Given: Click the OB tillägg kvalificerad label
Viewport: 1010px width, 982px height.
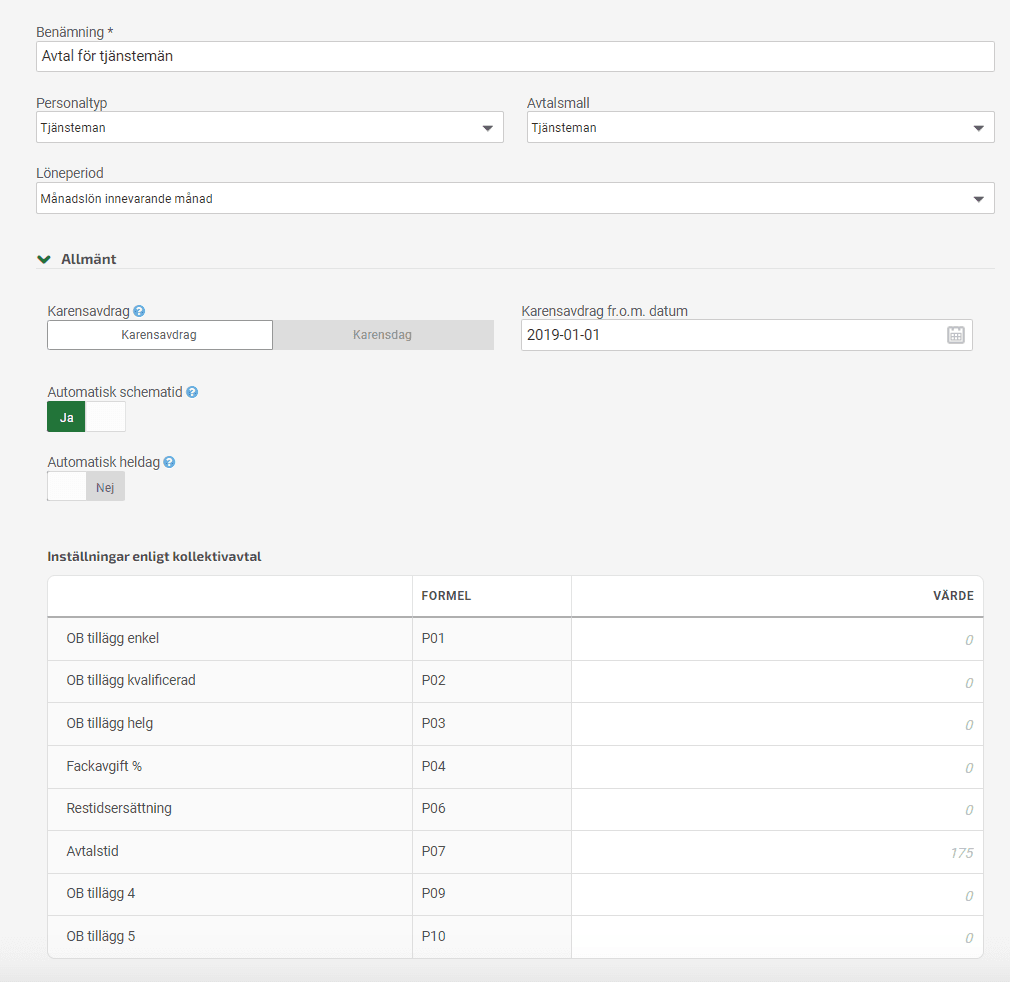Looking at the screenshot, I should pos(131,681).
